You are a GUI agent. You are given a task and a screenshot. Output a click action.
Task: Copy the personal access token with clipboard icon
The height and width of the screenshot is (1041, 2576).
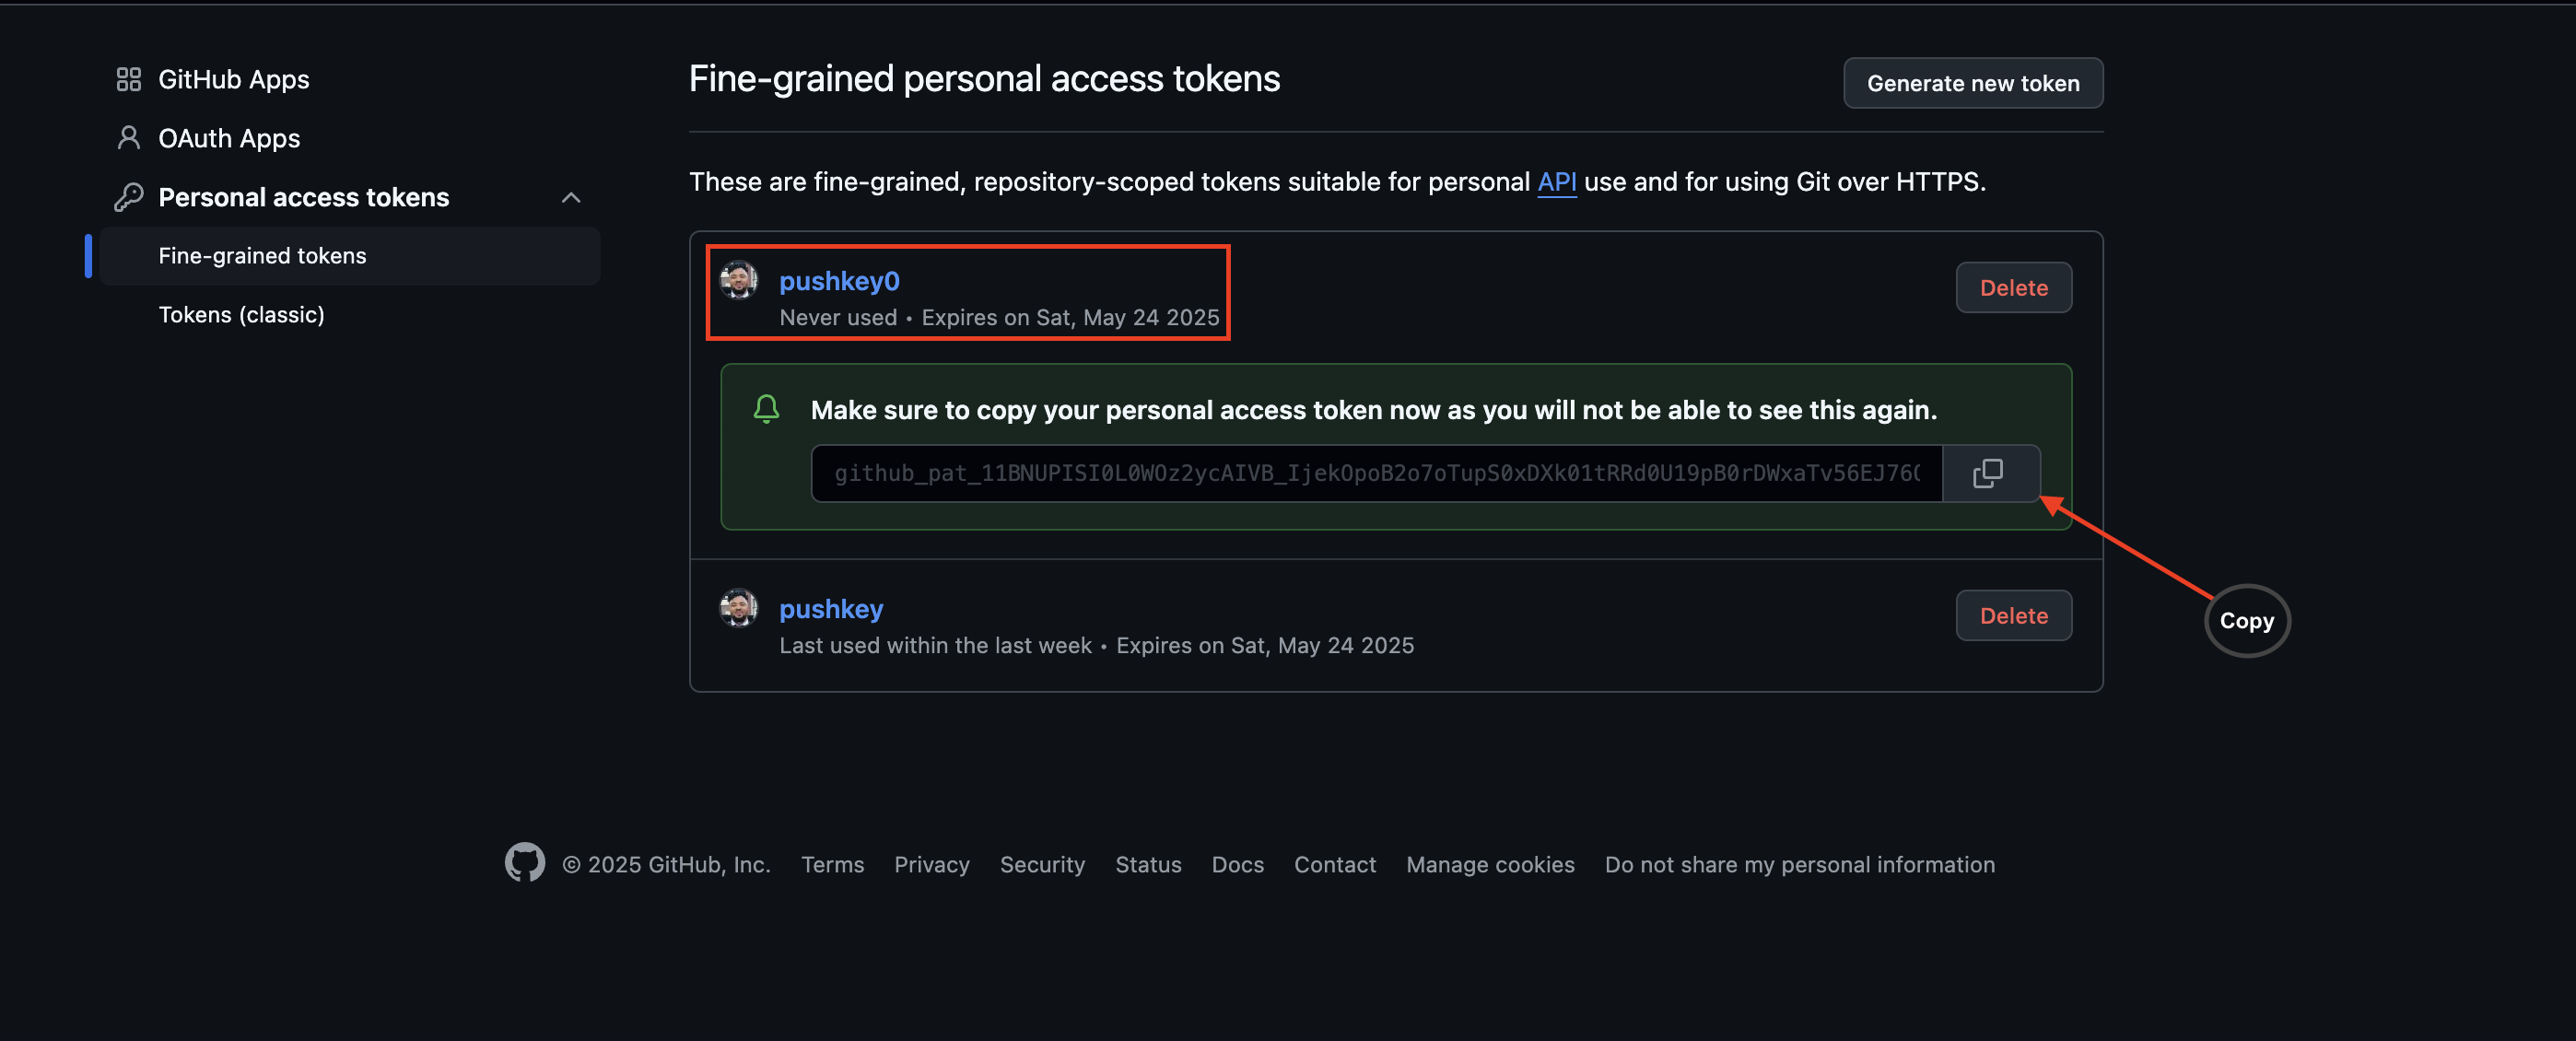pyautogui.click(x=1989, y=473)
